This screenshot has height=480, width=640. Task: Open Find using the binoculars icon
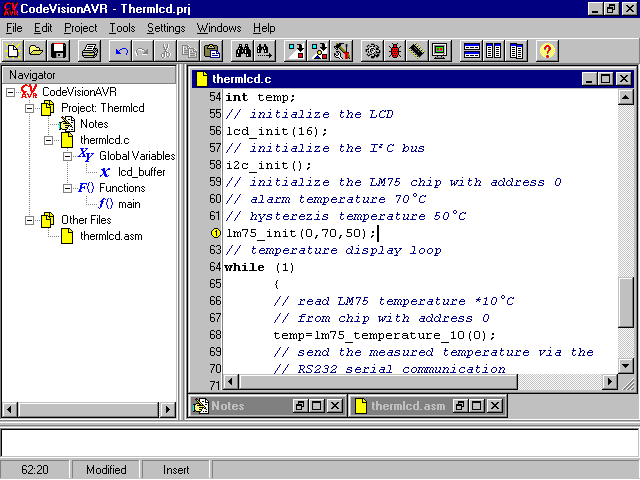tap(242, 51)
